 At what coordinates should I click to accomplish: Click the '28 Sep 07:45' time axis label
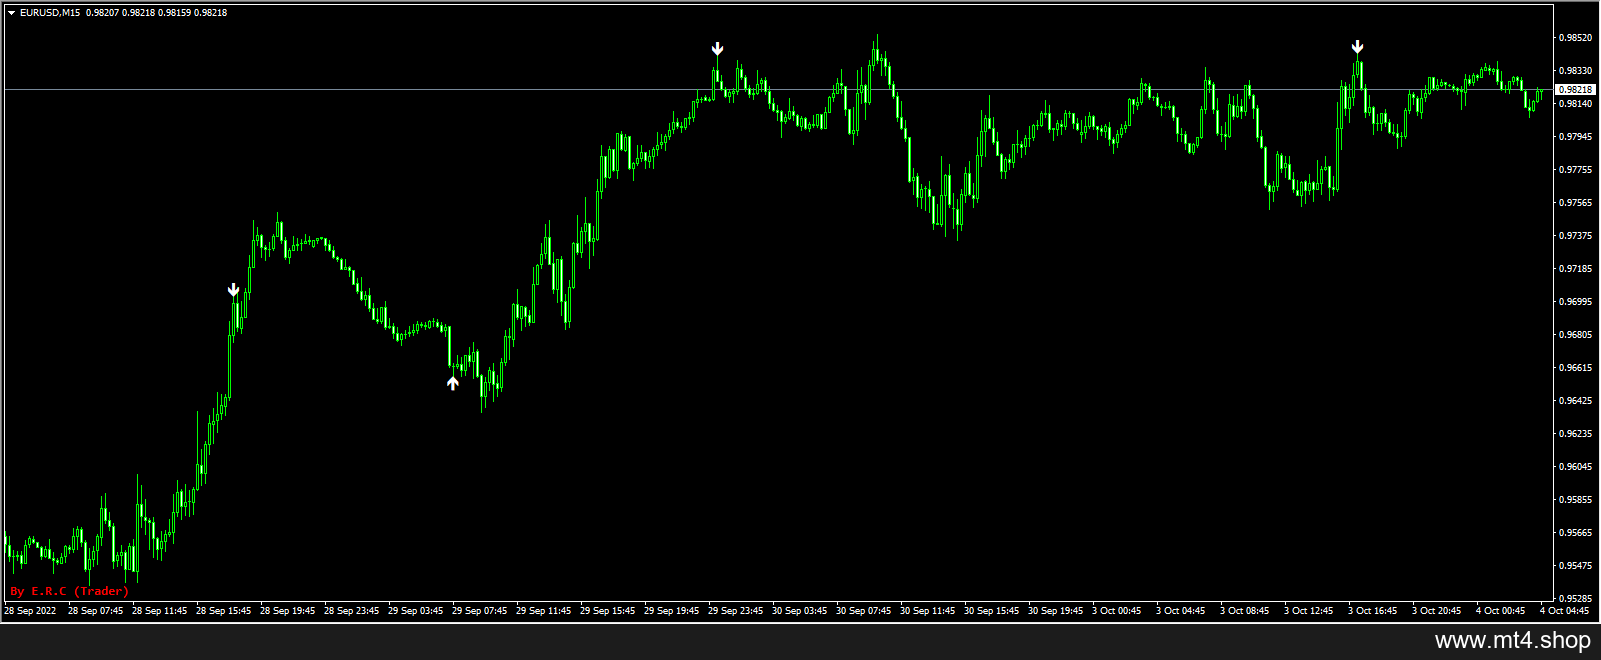(x=95, y=611)
